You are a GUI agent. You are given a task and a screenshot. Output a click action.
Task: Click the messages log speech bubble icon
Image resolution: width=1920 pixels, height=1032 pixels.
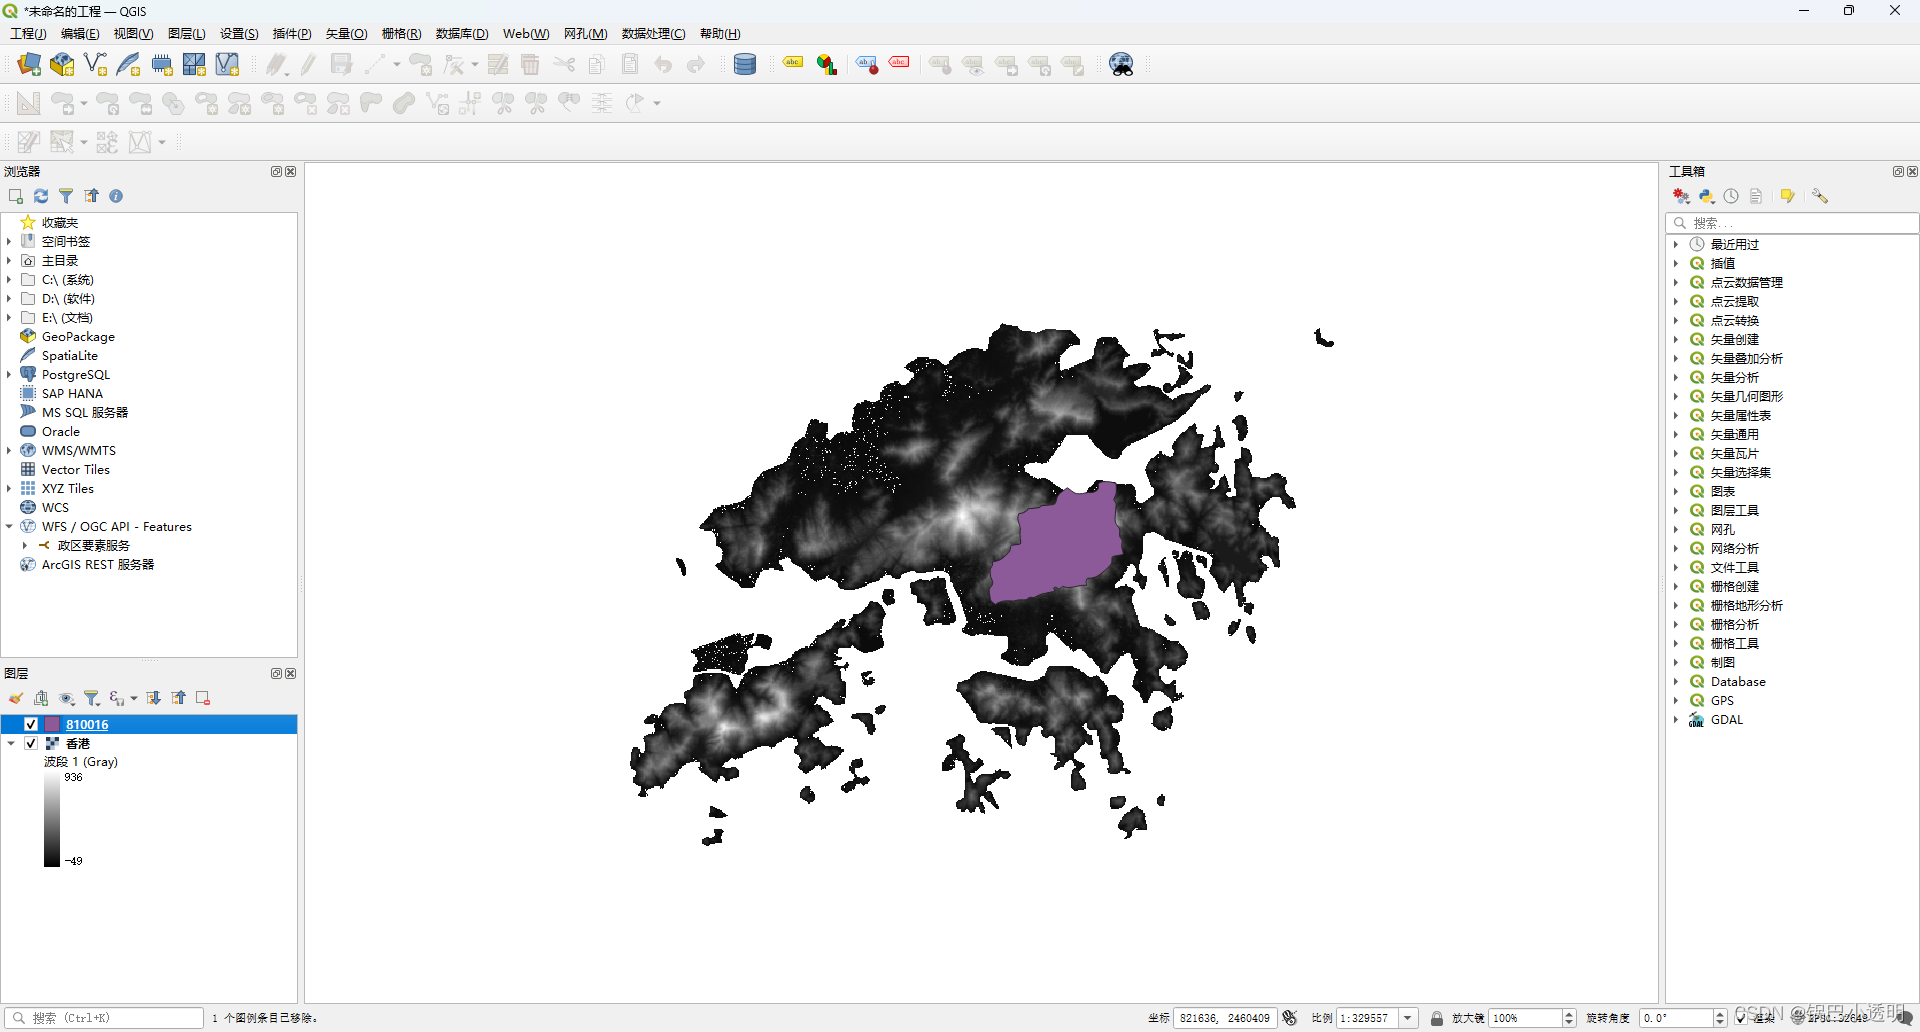(x=1903, y=1018)
